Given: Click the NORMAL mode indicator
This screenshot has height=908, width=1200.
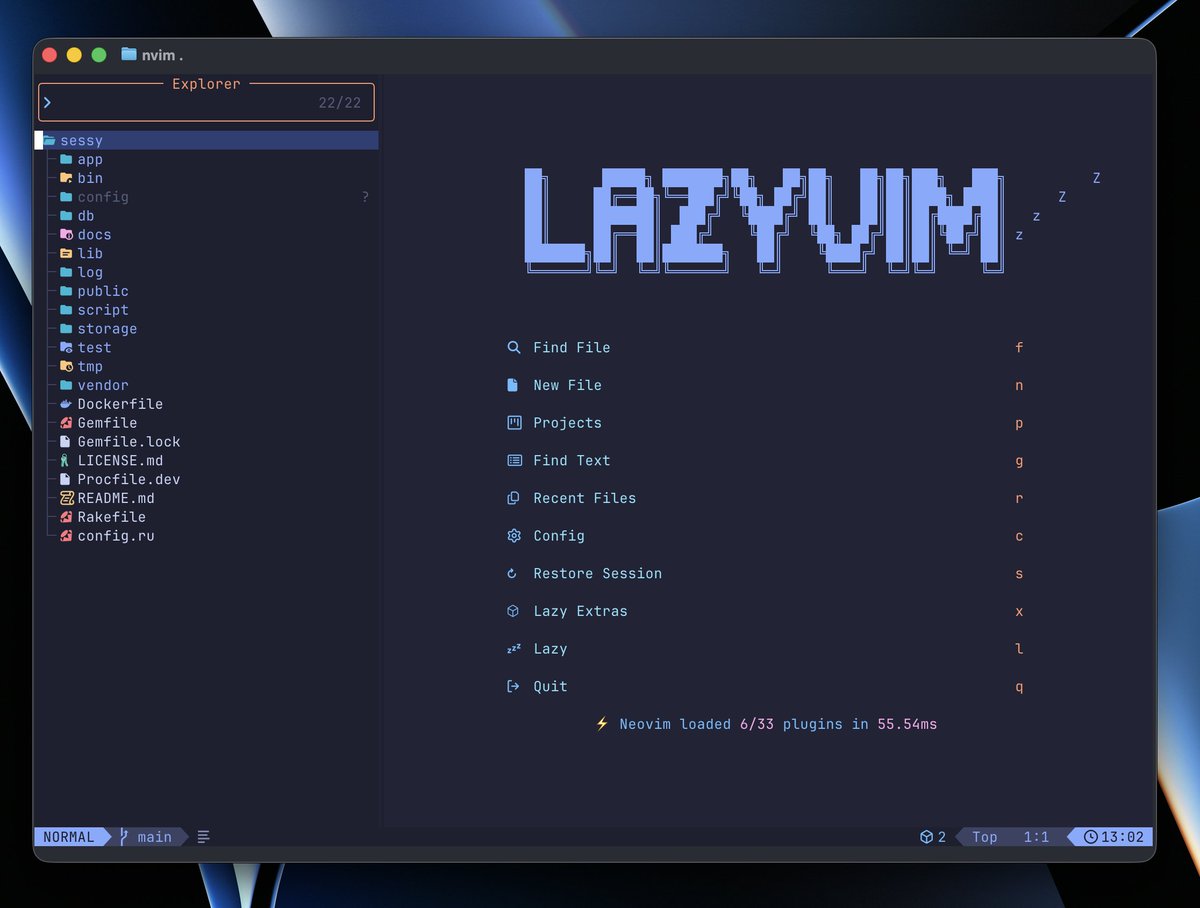Looking at the screenshot, I should (x=69, y=837).
